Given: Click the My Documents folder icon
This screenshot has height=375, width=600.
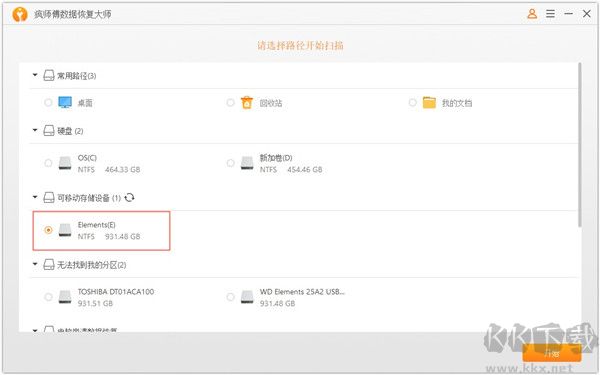Looking at the screenshot, I should point(429,103).
